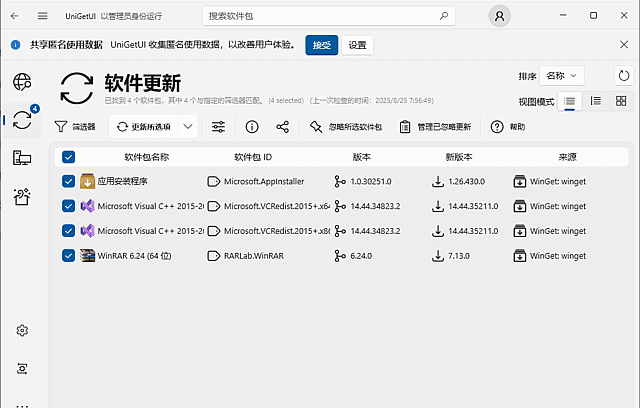Image resolution: width=640 pixels, height=408 pixels.
Task: Click the search magnifier icon
Action: 444,16
